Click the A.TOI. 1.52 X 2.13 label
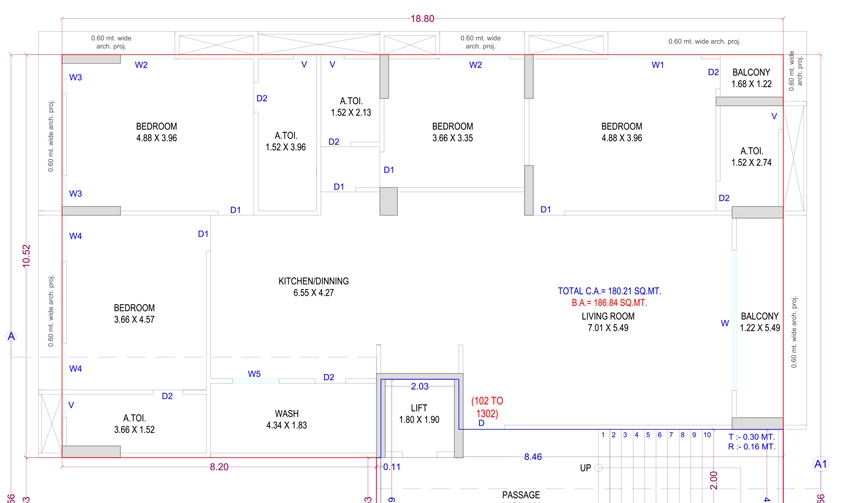The image size is (850, 503). 351,107
